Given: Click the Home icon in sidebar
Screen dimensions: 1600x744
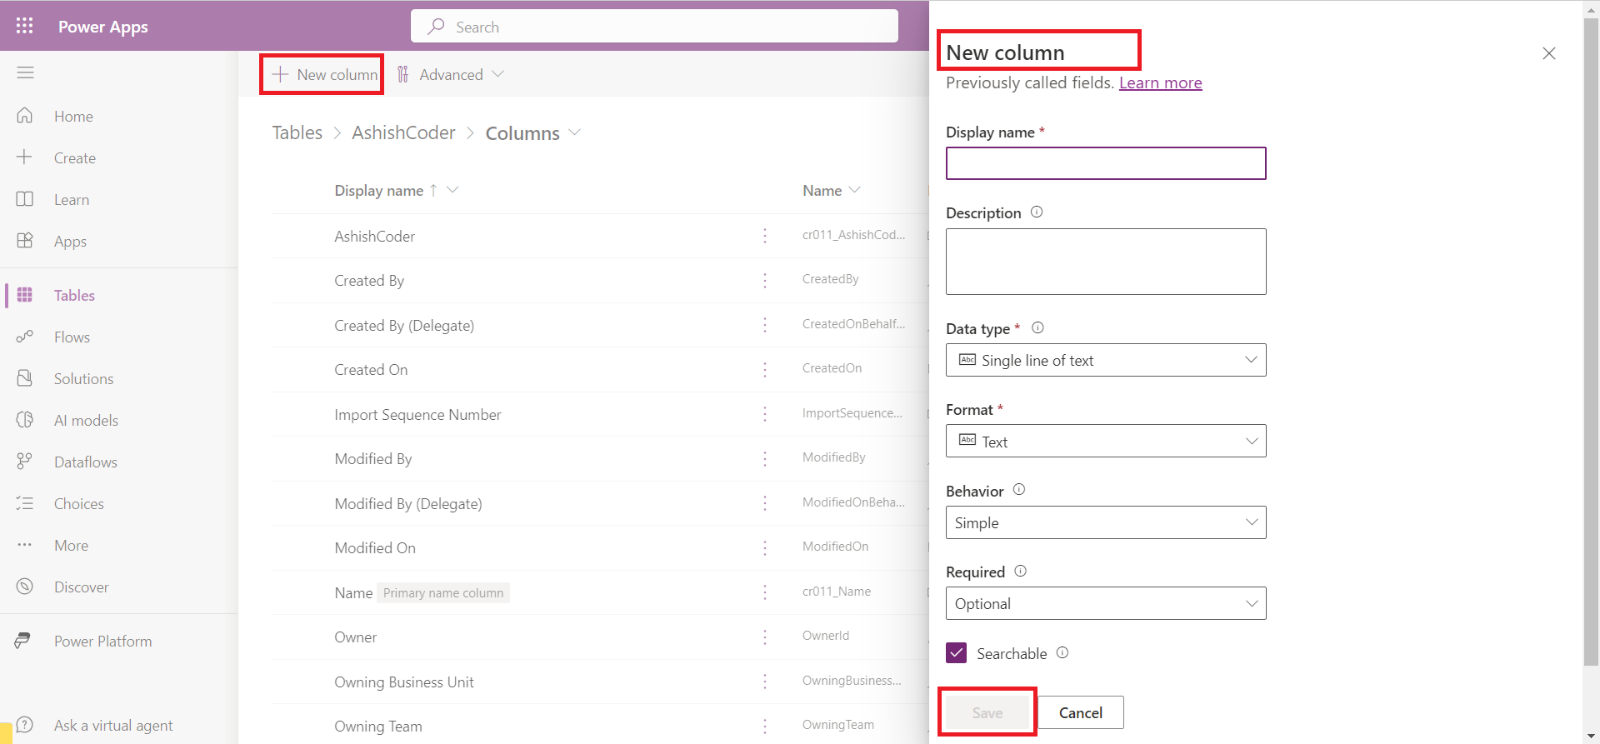Looking at the screenshot, I should pyautogui.click(x=25, y=116).
